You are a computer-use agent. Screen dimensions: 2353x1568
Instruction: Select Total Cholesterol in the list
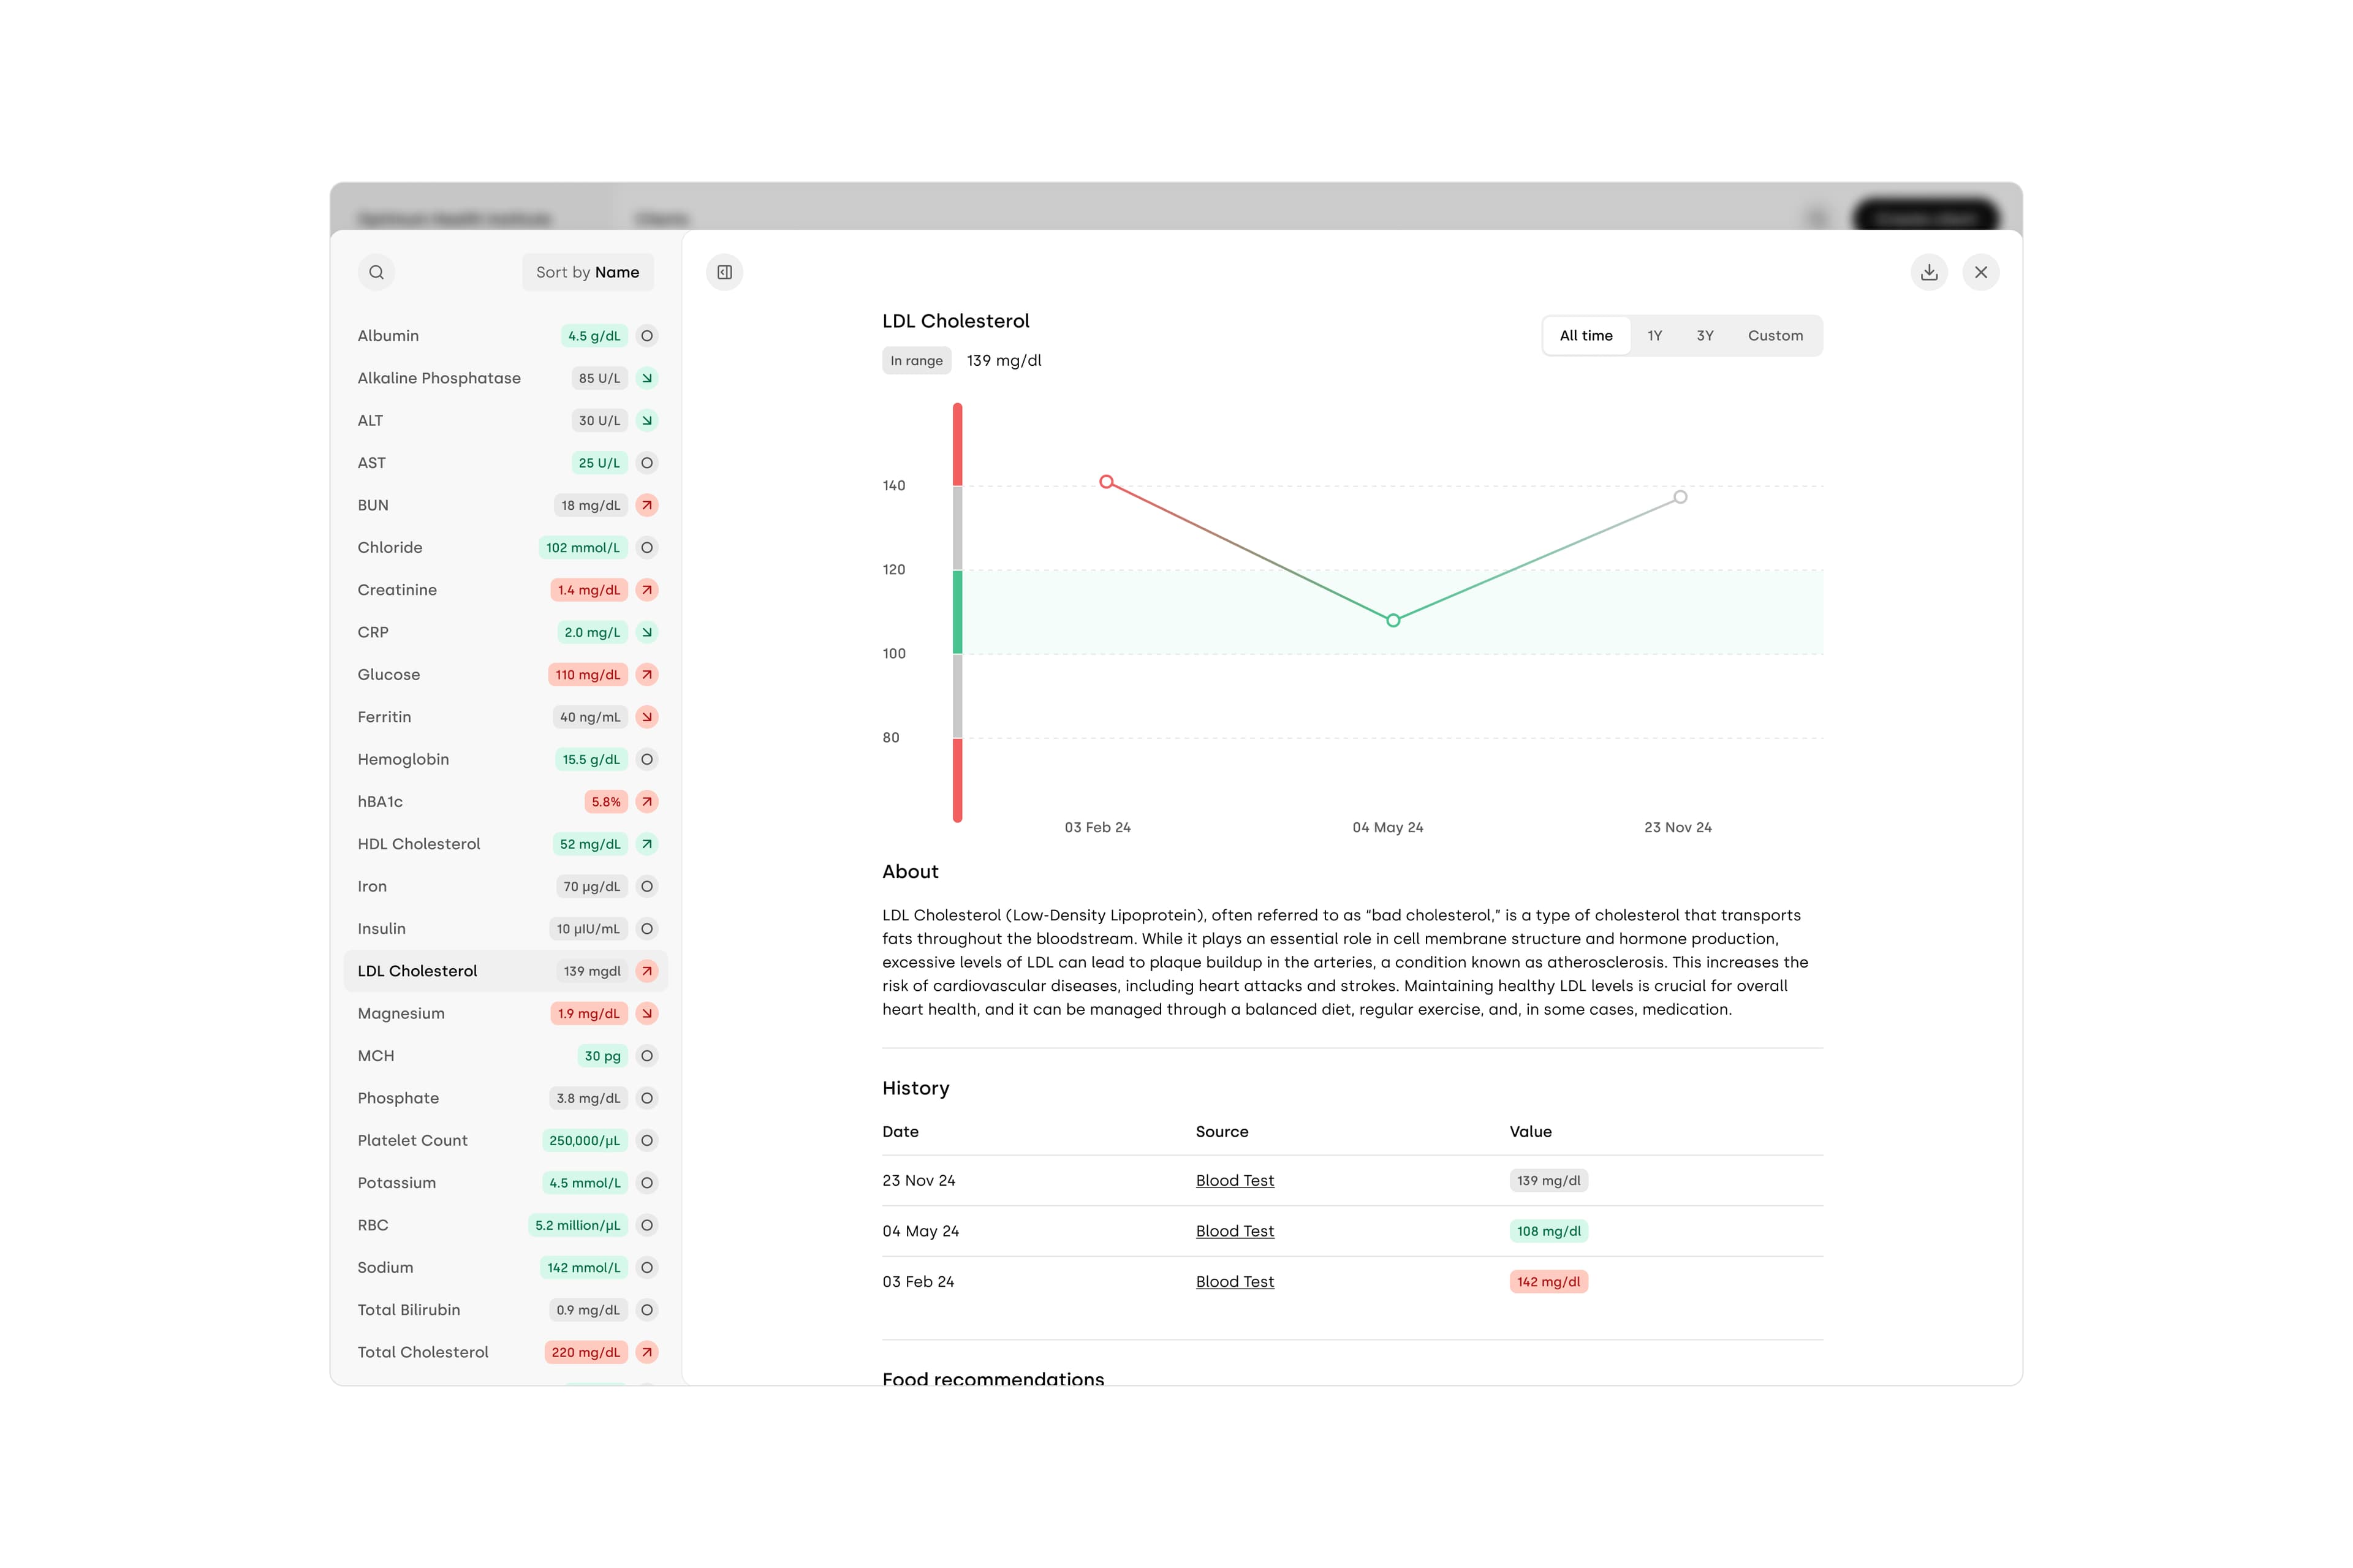(423, 1352)
